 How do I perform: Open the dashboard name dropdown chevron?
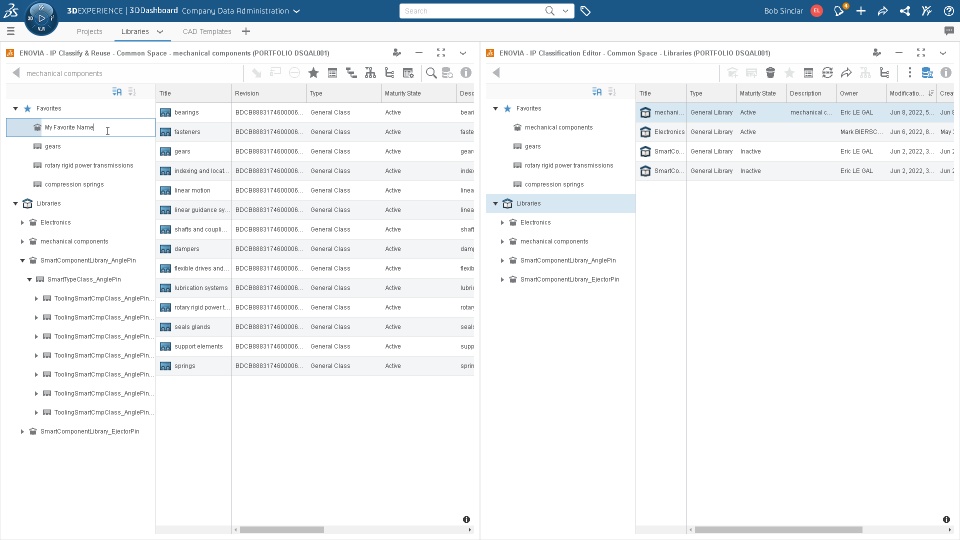[x=297, y=11]
